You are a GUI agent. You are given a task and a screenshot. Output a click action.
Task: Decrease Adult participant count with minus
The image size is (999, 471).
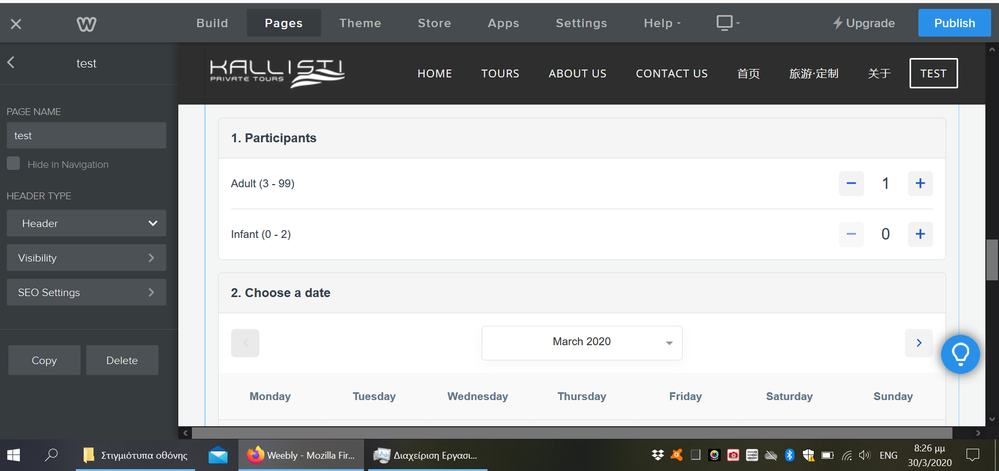851,184
